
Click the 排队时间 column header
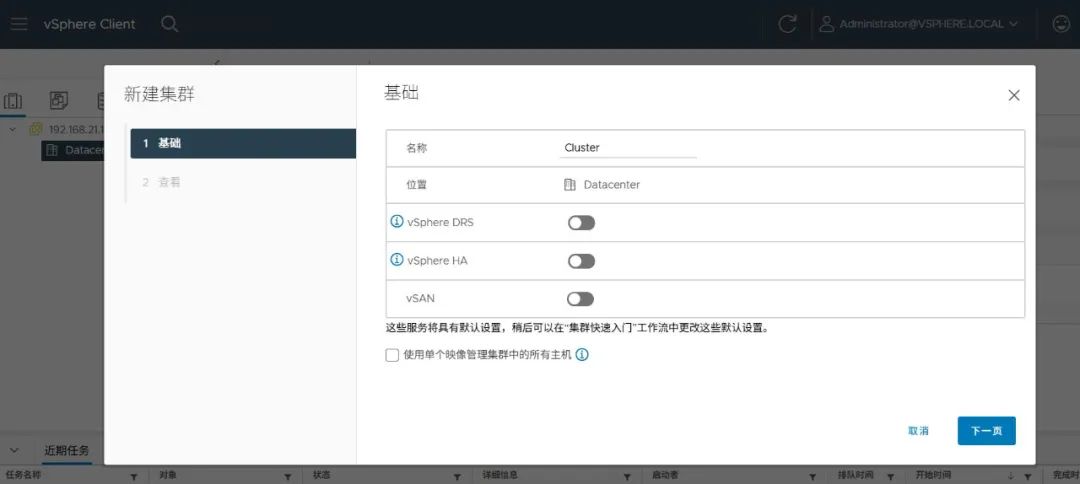click(x=855, y=475)
